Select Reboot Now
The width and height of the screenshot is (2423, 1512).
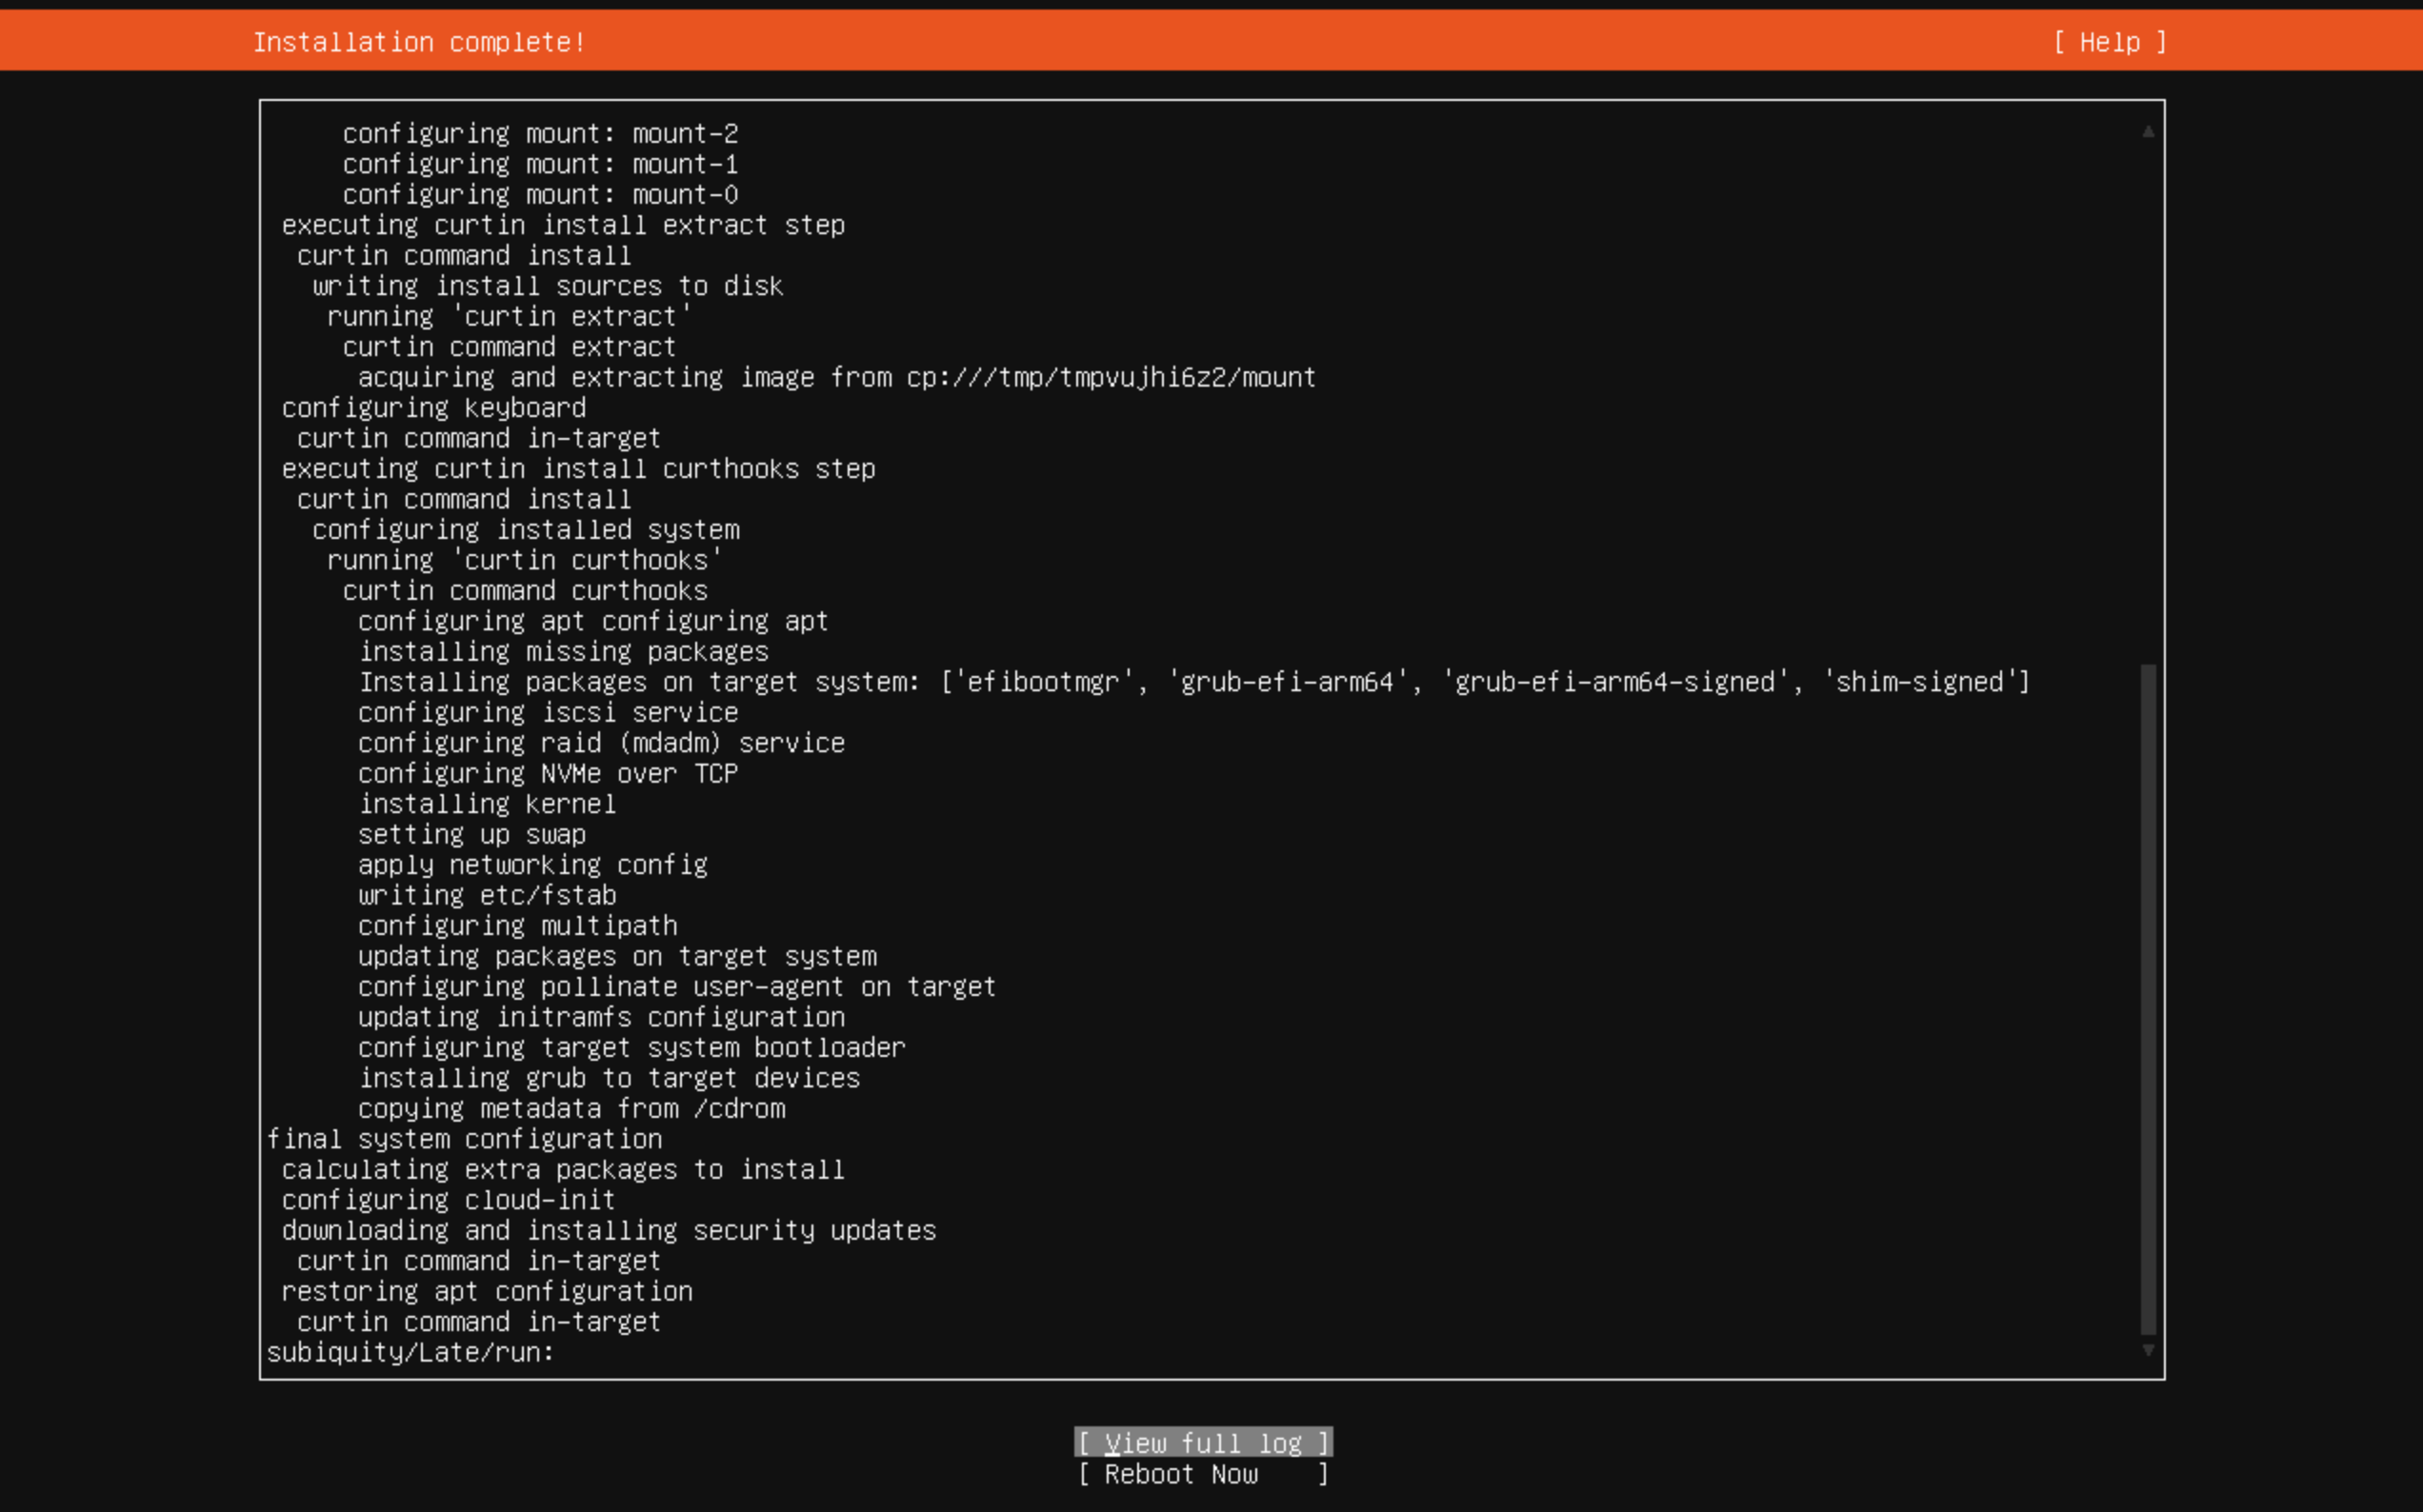[x=1203, y=1474]
